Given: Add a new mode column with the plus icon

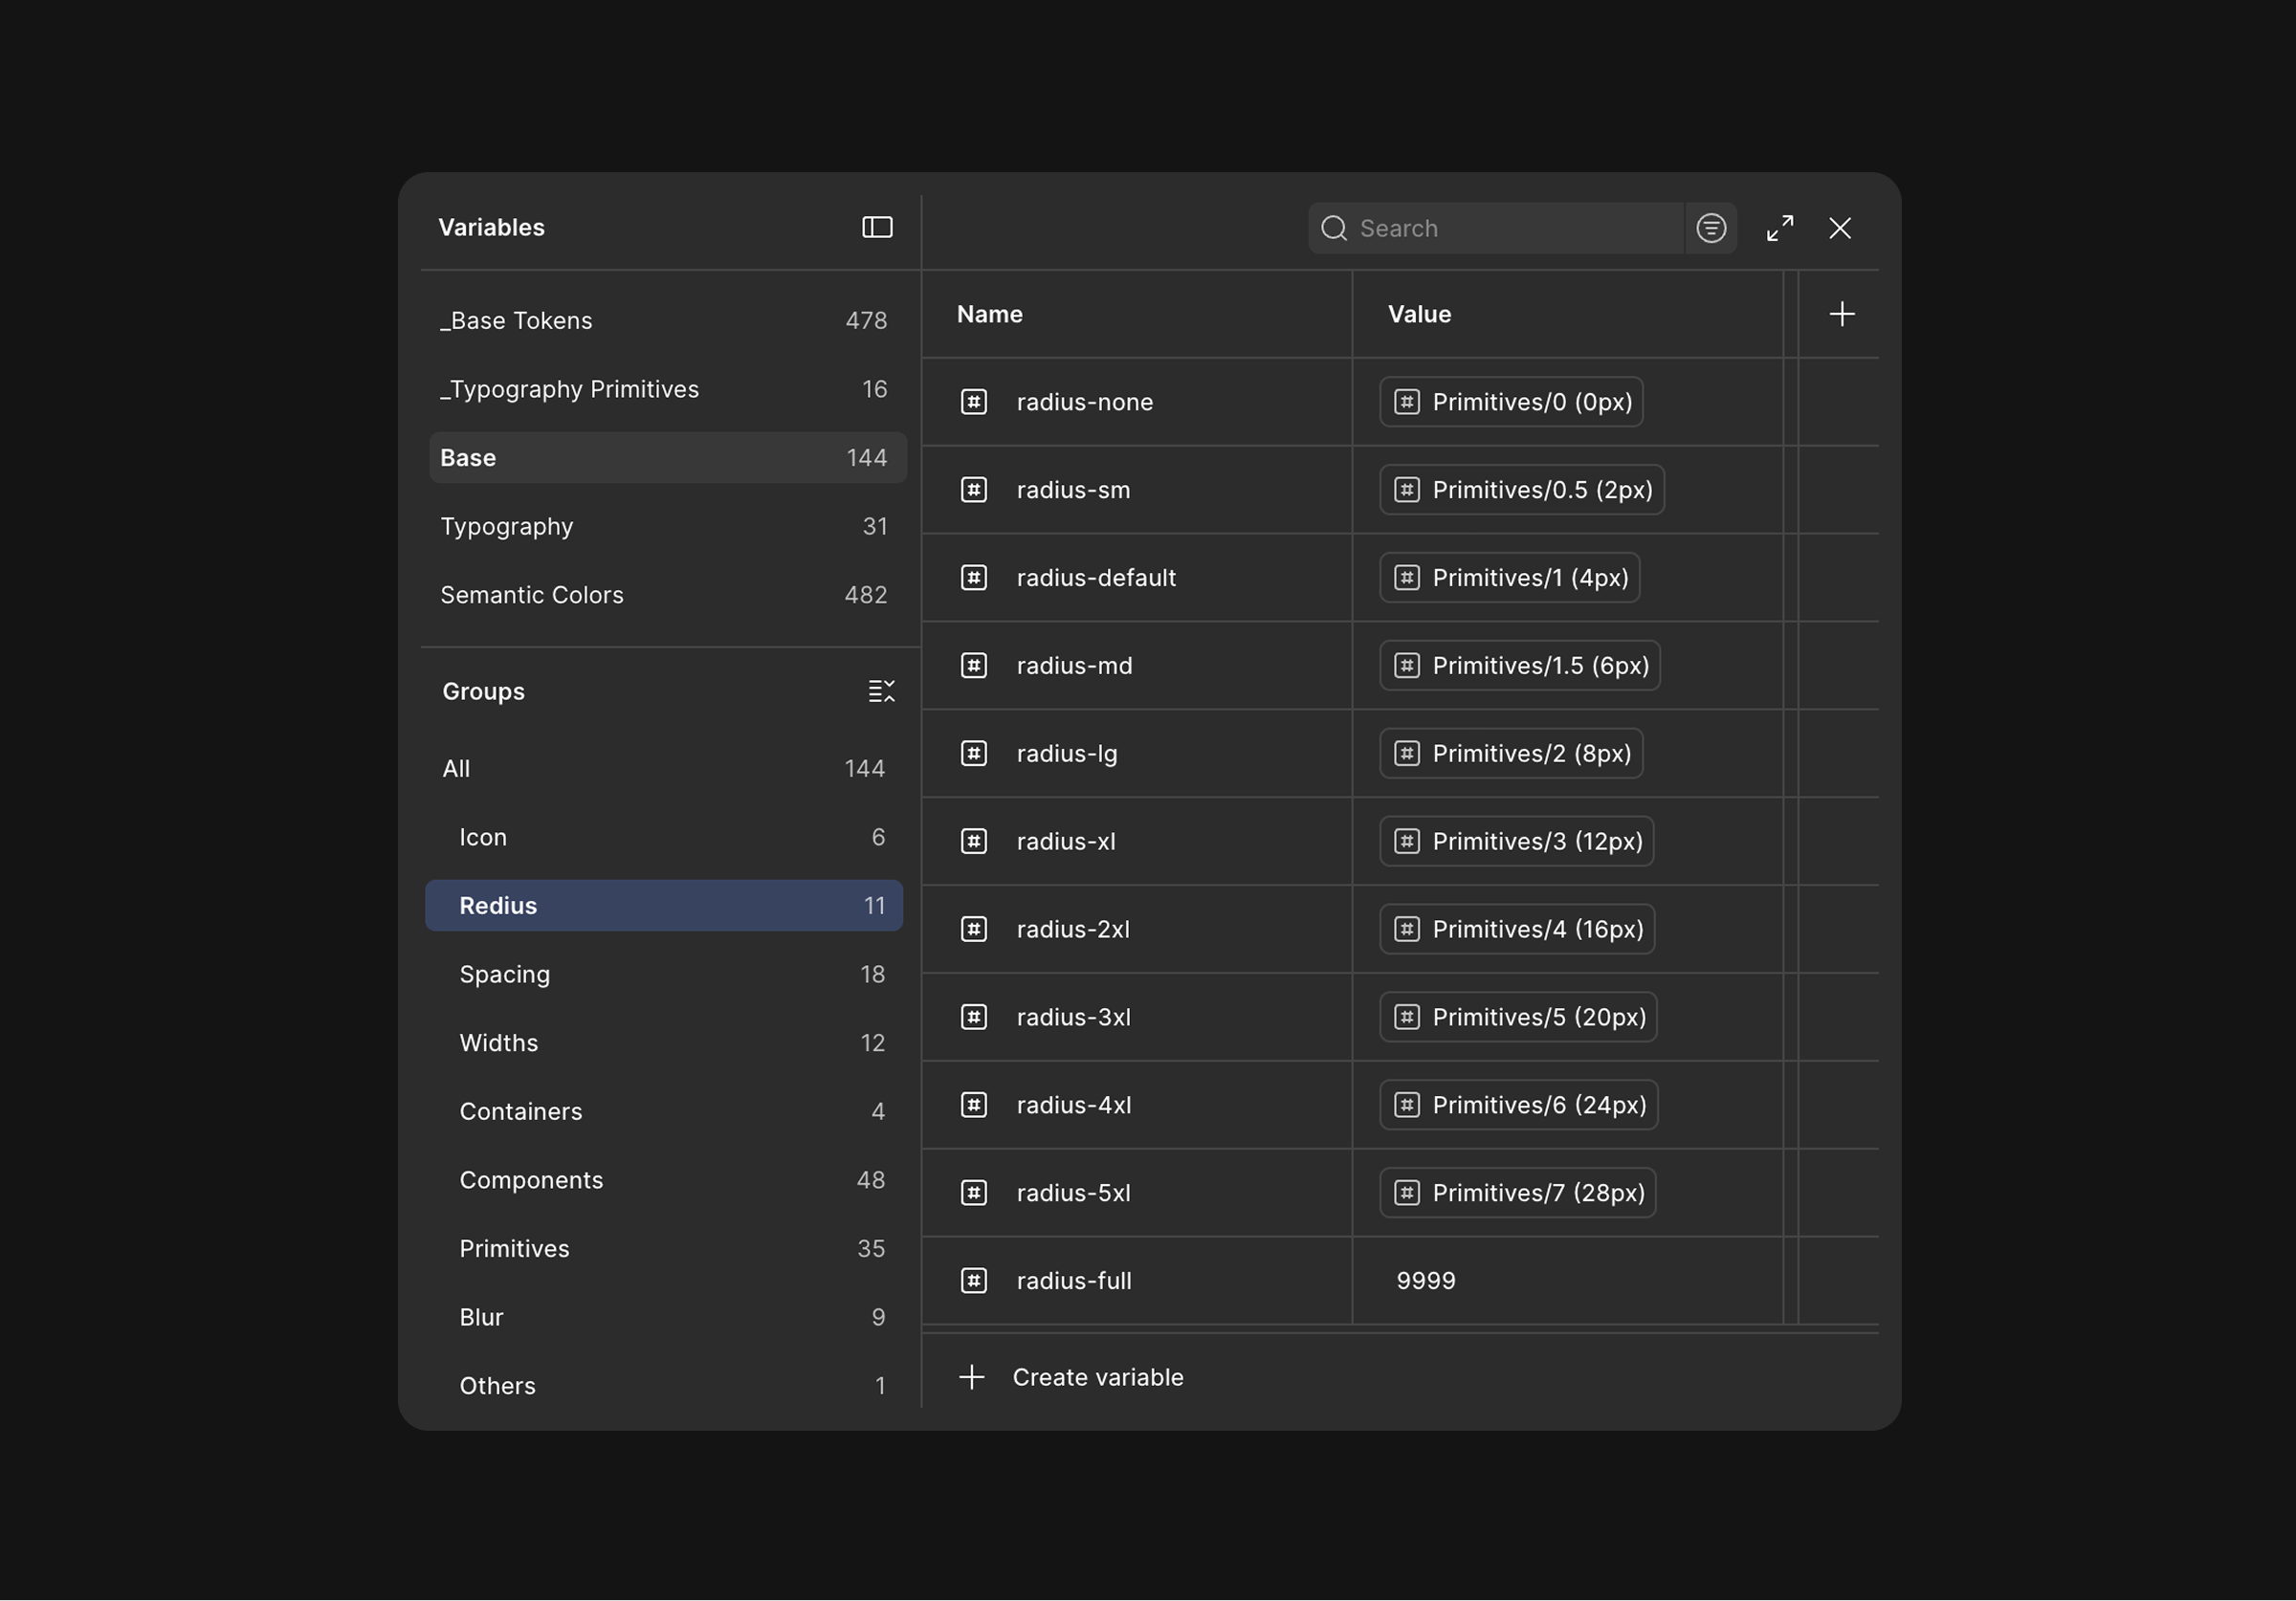Looking at the screenshot, I should tap(1842, 314).
